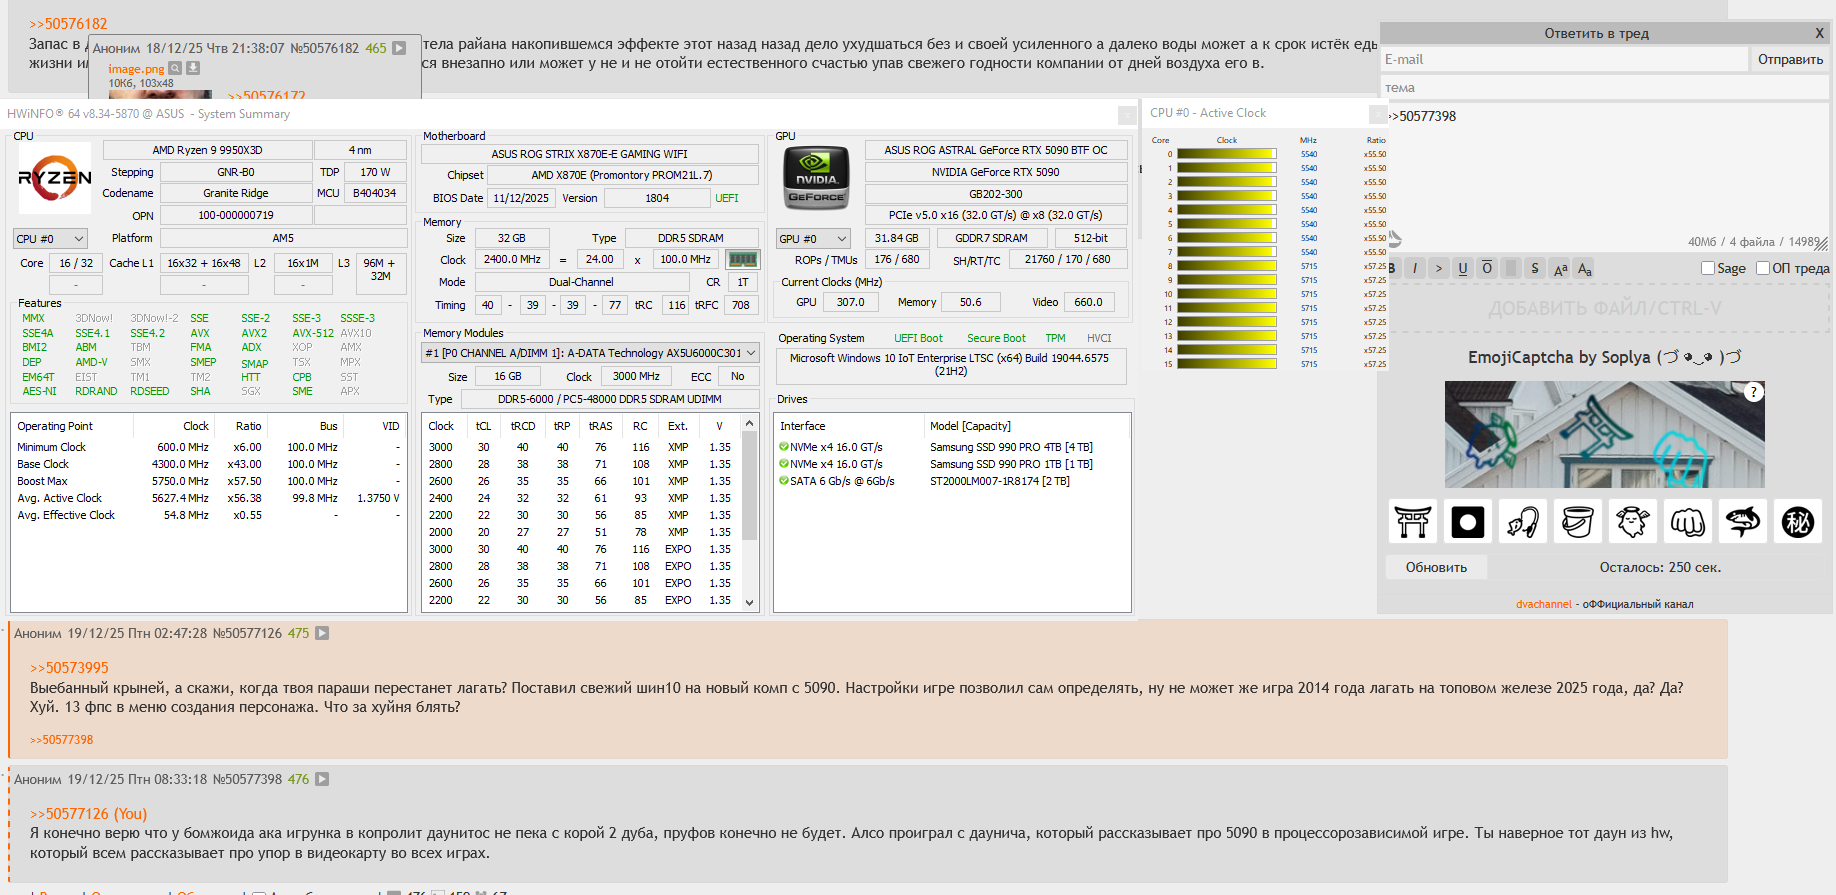Click the ASUS ROG STRIX X870E-E motherboard field

589,154
